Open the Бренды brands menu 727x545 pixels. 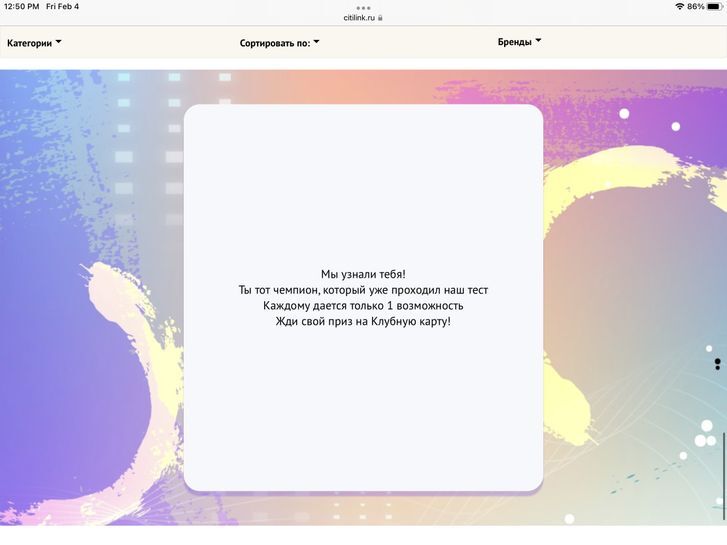pos(514,42)
